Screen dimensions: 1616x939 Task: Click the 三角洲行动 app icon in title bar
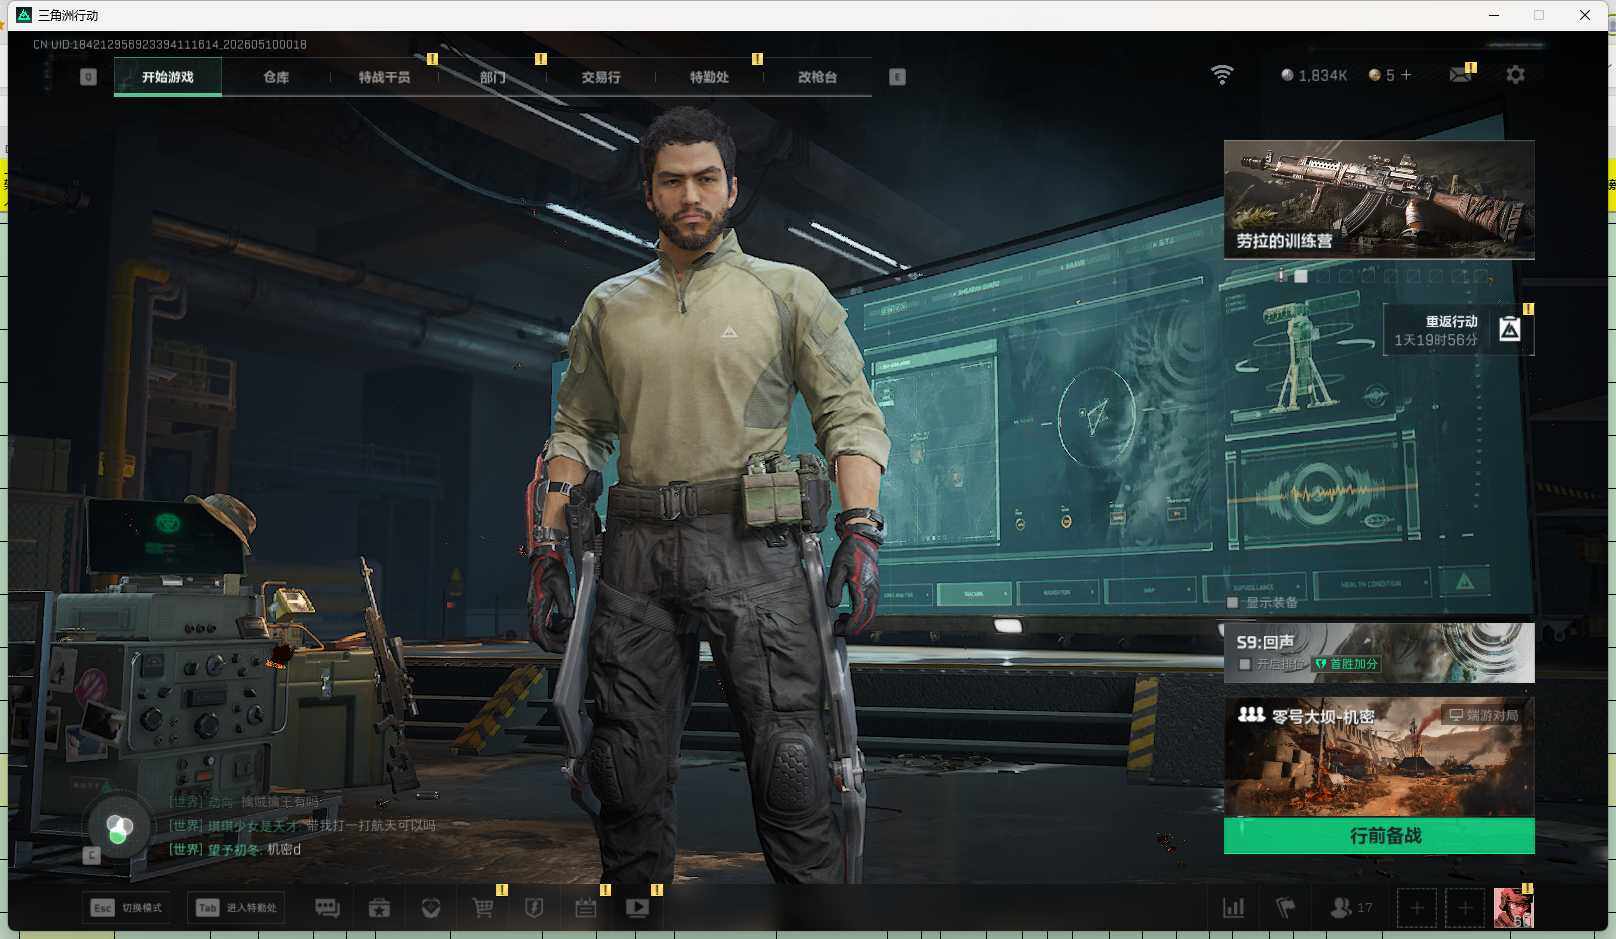(24, 15)
